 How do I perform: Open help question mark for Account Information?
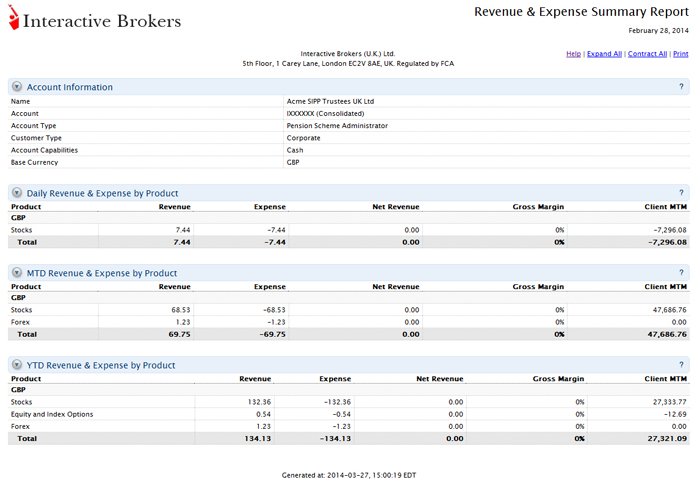(x=681, y=87)
